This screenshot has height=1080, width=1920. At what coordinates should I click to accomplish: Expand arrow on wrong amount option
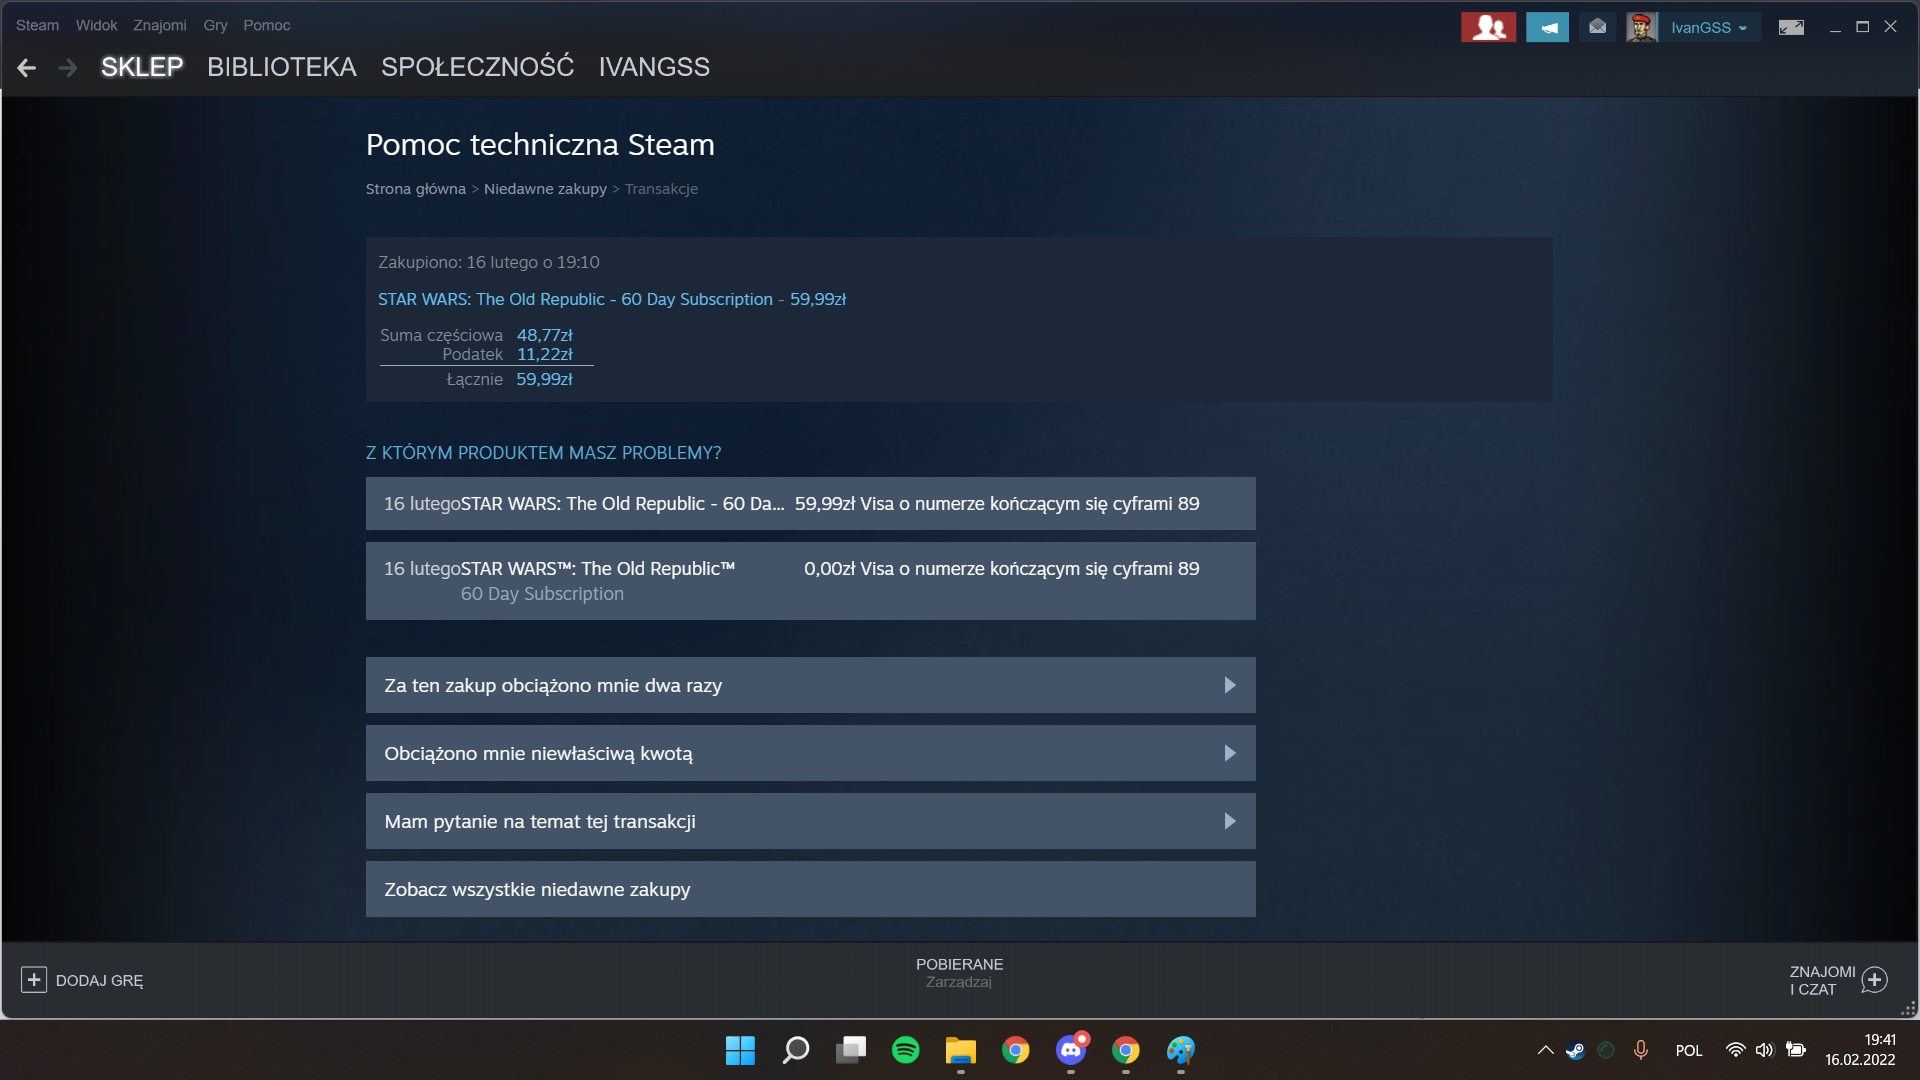(1230, 753)
